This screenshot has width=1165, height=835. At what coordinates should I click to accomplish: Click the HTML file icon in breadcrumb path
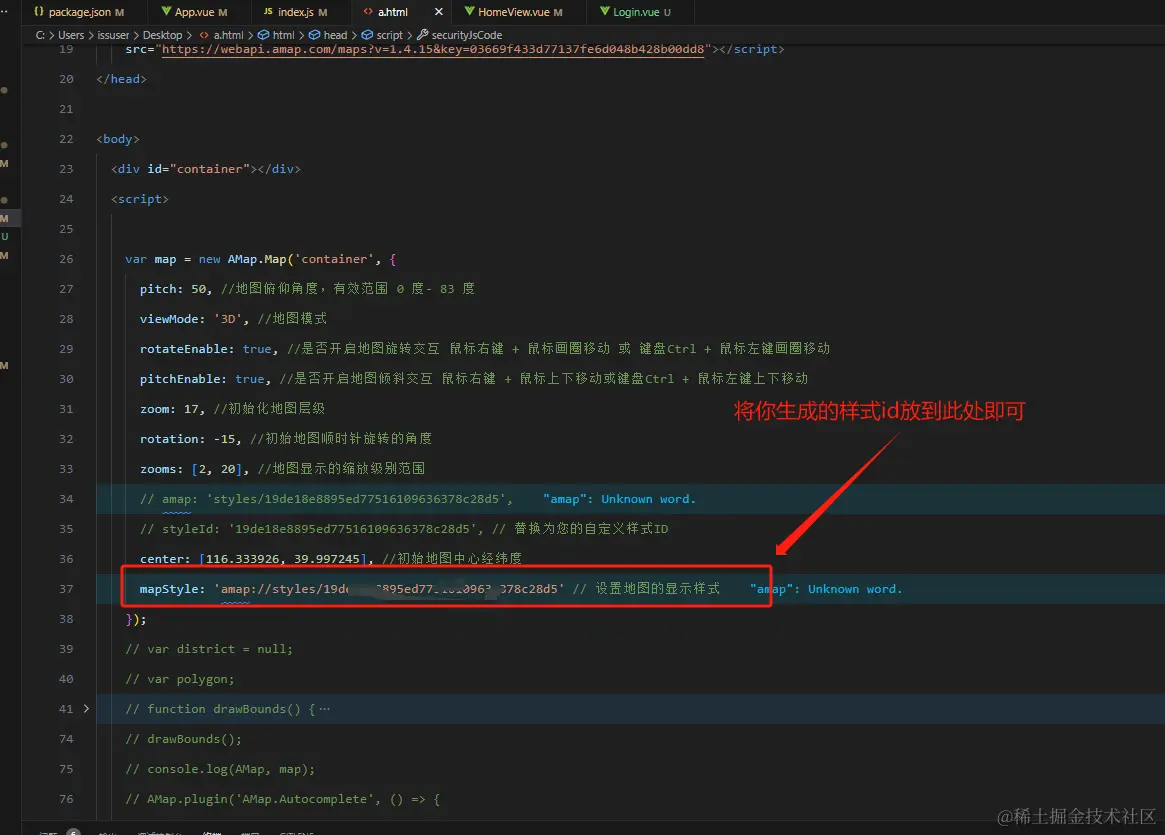pyautogui.click(x=204, y=35)
